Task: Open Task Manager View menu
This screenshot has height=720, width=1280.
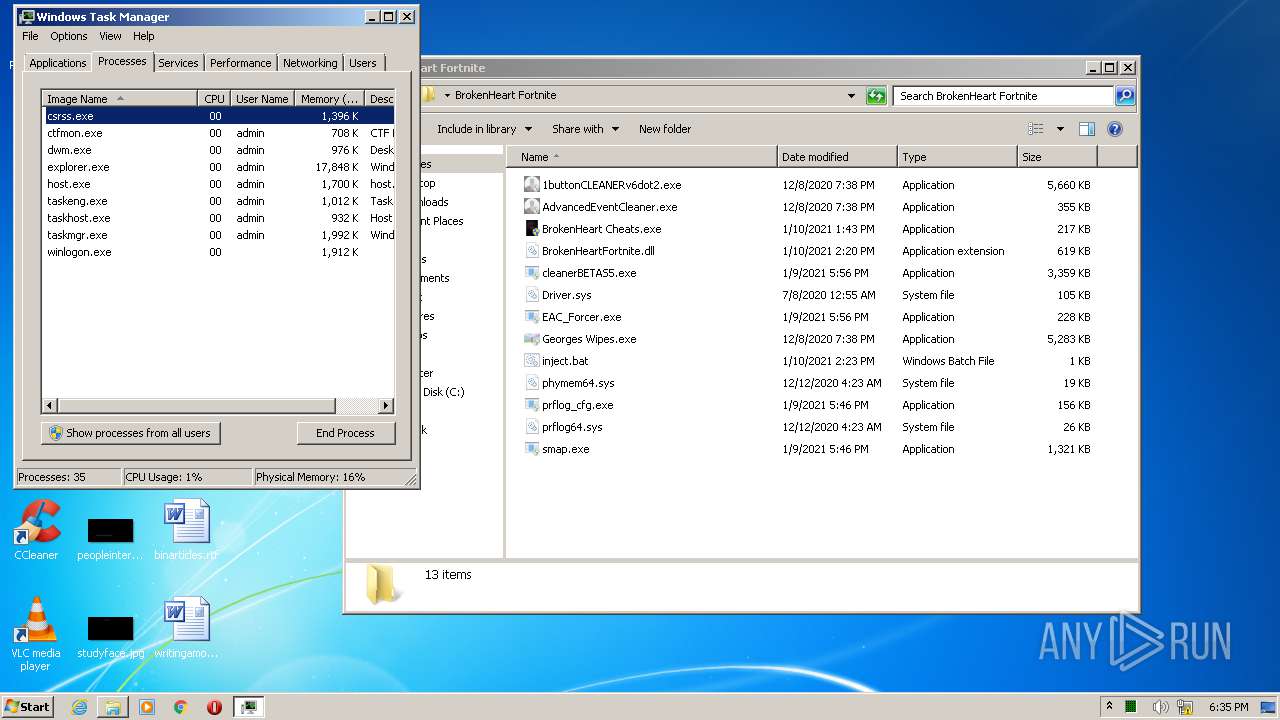Action: click(x=110, y=36)
